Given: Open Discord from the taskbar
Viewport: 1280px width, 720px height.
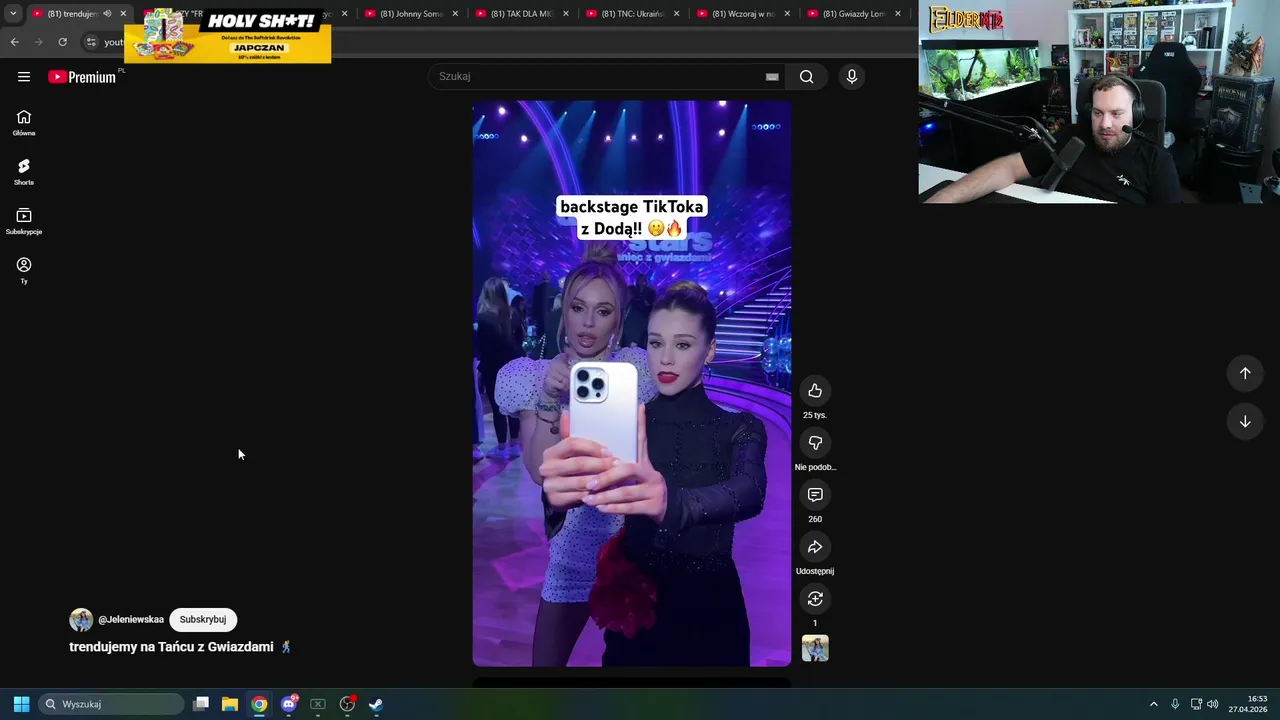Looking at the screenshot, I should click(x=289, y=704).
